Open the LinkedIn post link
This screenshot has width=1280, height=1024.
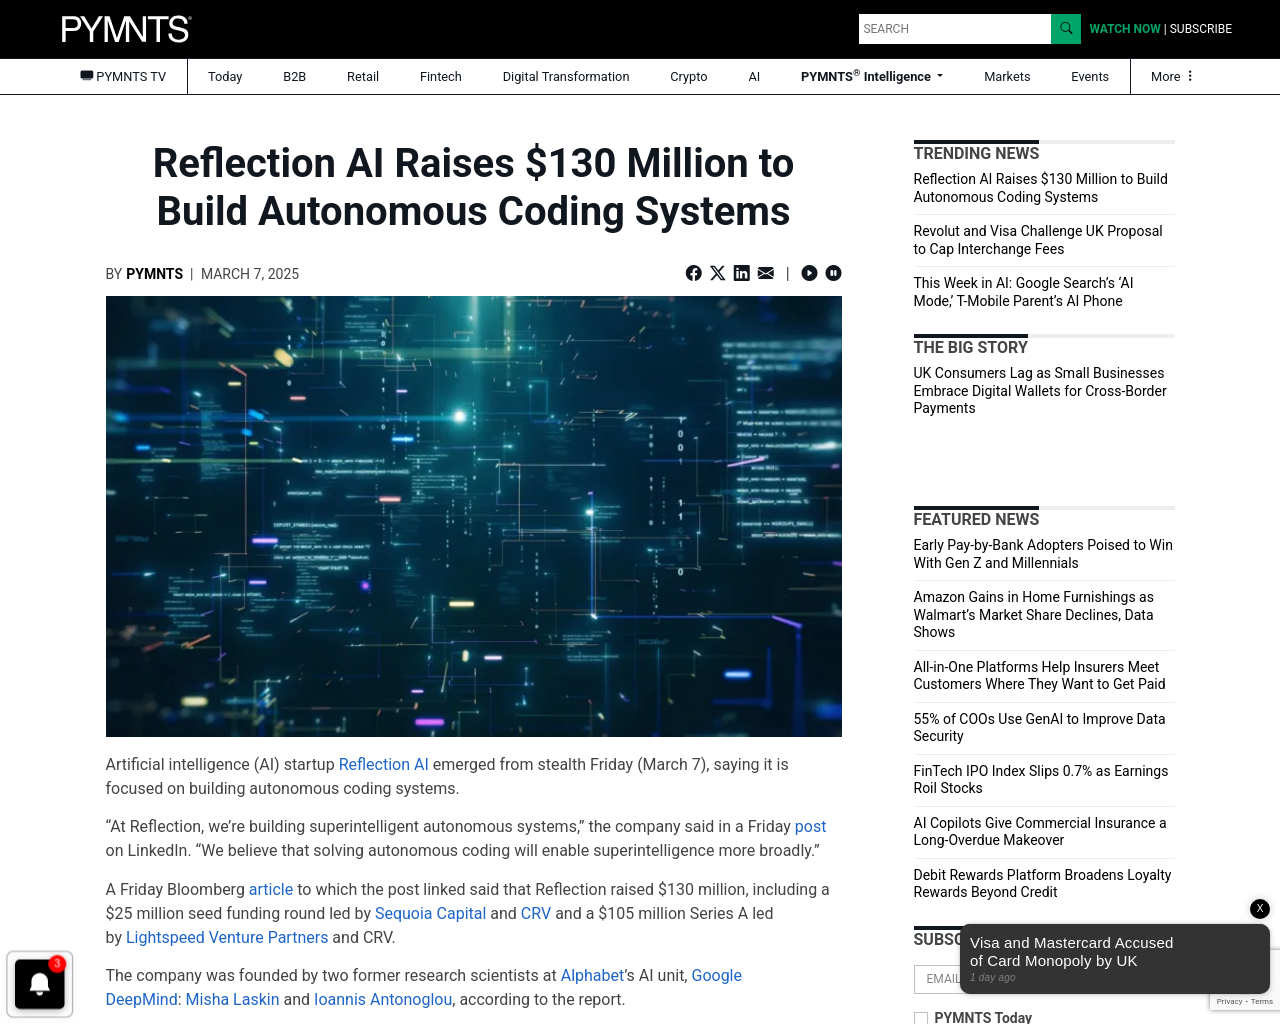(x=810, y=826)
